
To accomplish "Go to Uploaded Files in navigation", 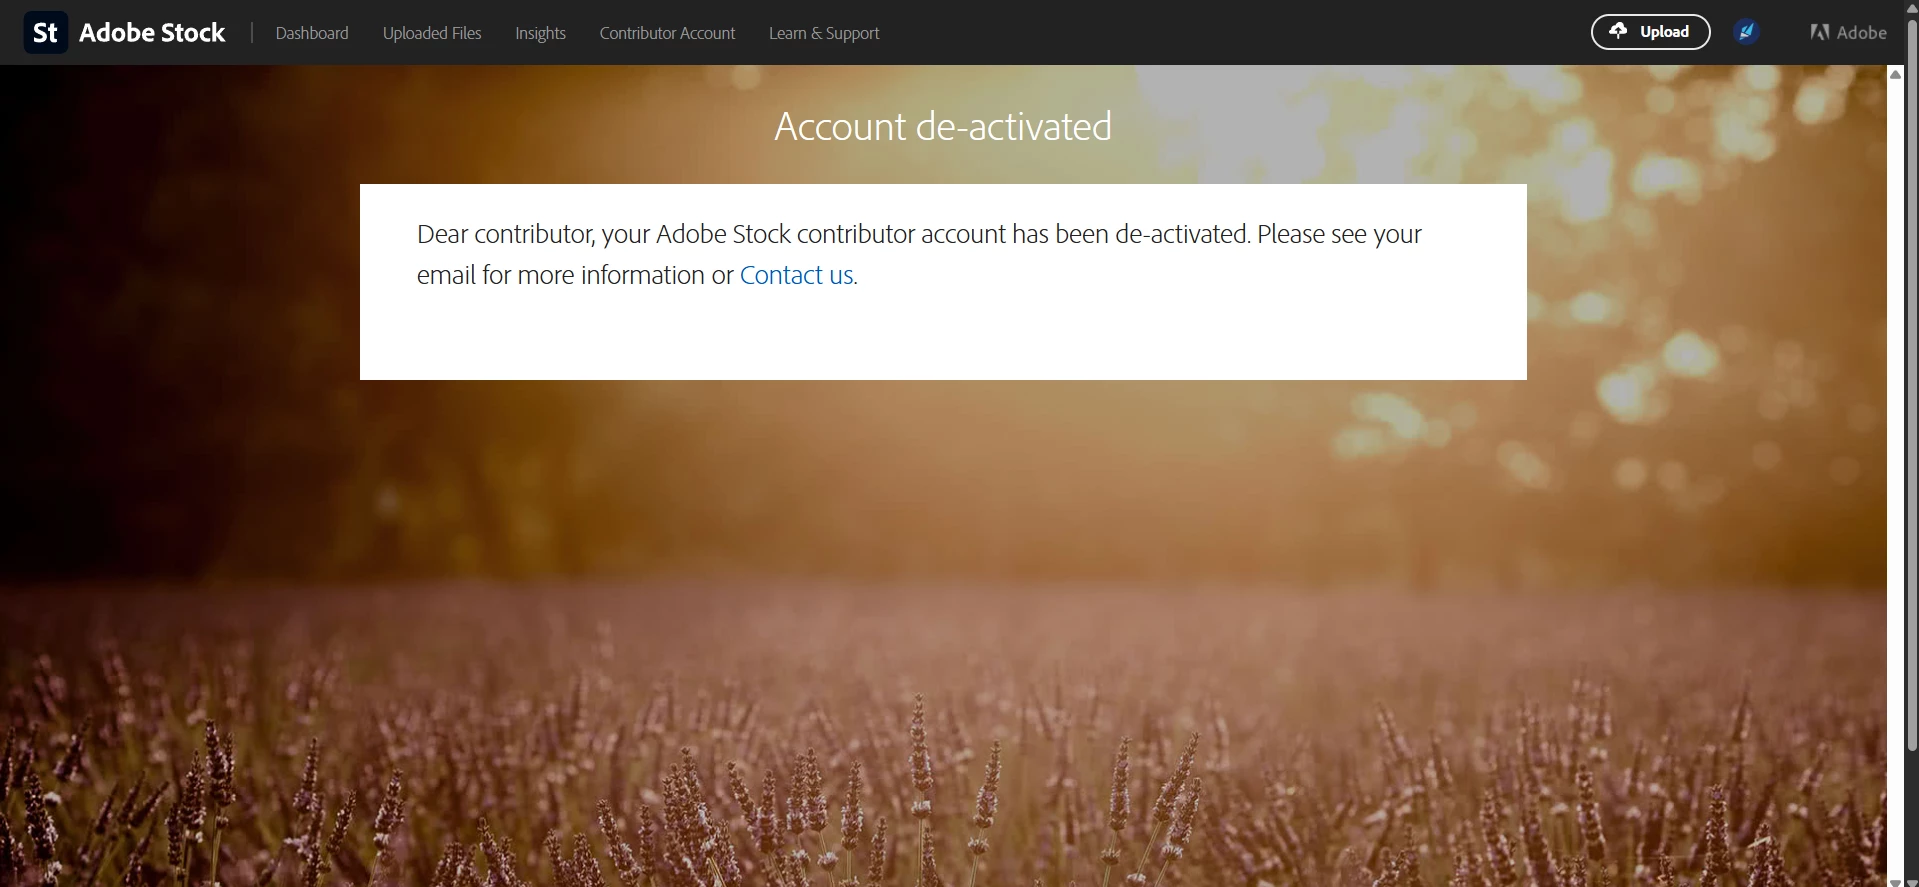I will click(432, 33).
